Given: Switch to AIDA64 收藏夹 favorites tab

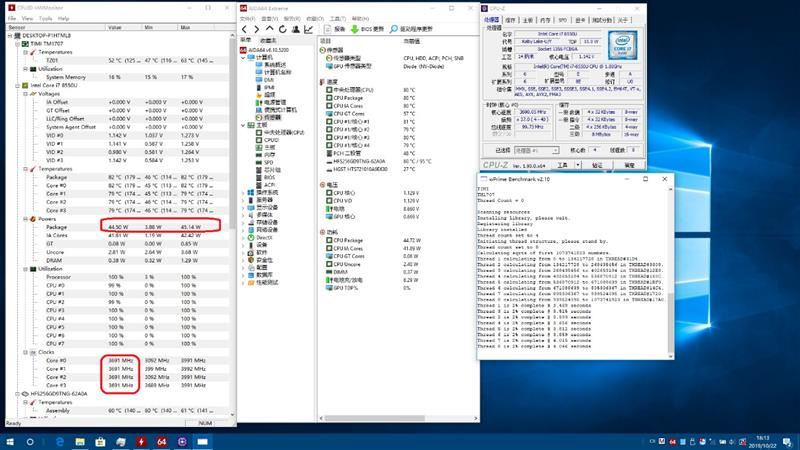Looking at the screenshot, I should [x=268, y=40].
